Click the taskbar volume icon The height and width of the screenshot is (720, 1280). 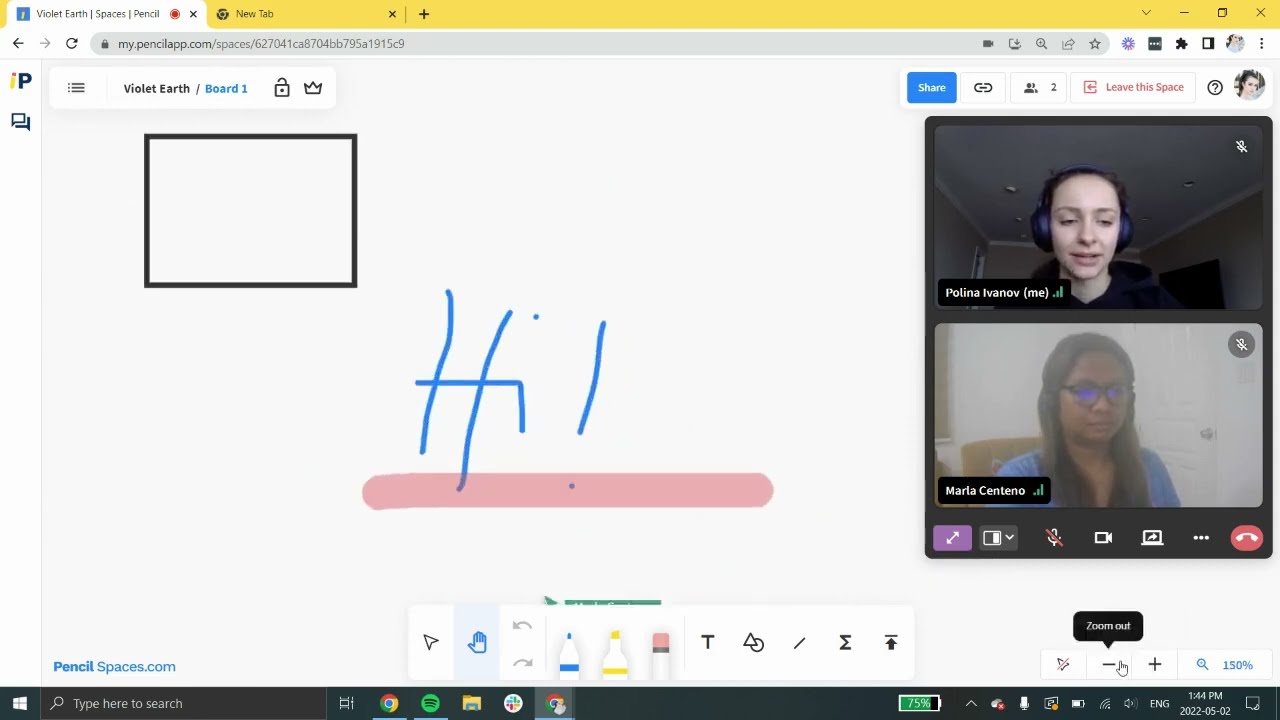1131,703
